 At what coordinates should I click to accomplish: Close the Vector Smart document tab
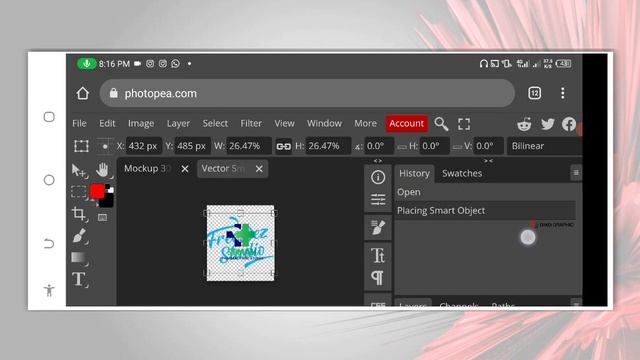point(259,169)
